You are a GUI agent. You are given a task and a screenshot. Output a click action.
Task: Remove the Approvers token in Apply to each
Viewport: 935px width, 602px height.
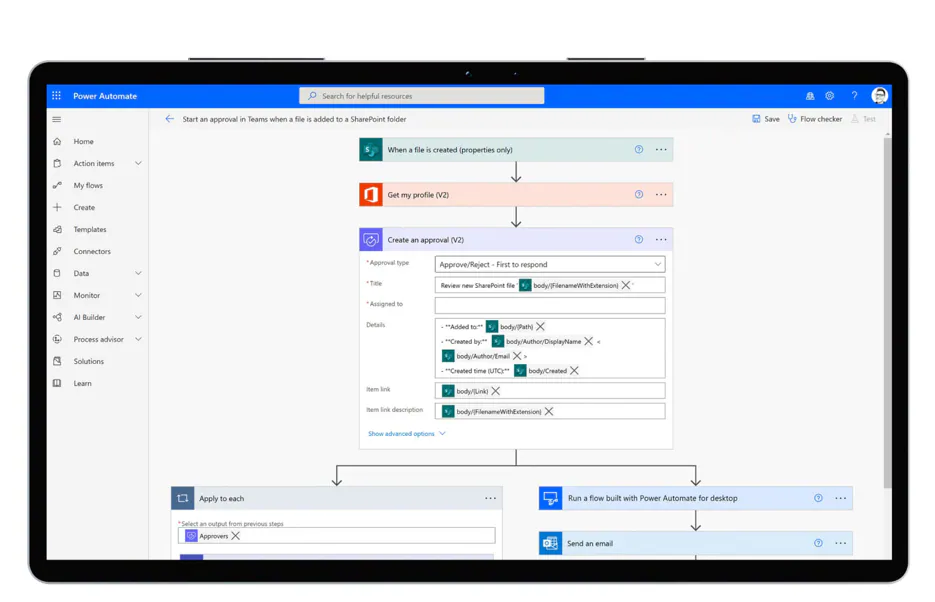236,536
